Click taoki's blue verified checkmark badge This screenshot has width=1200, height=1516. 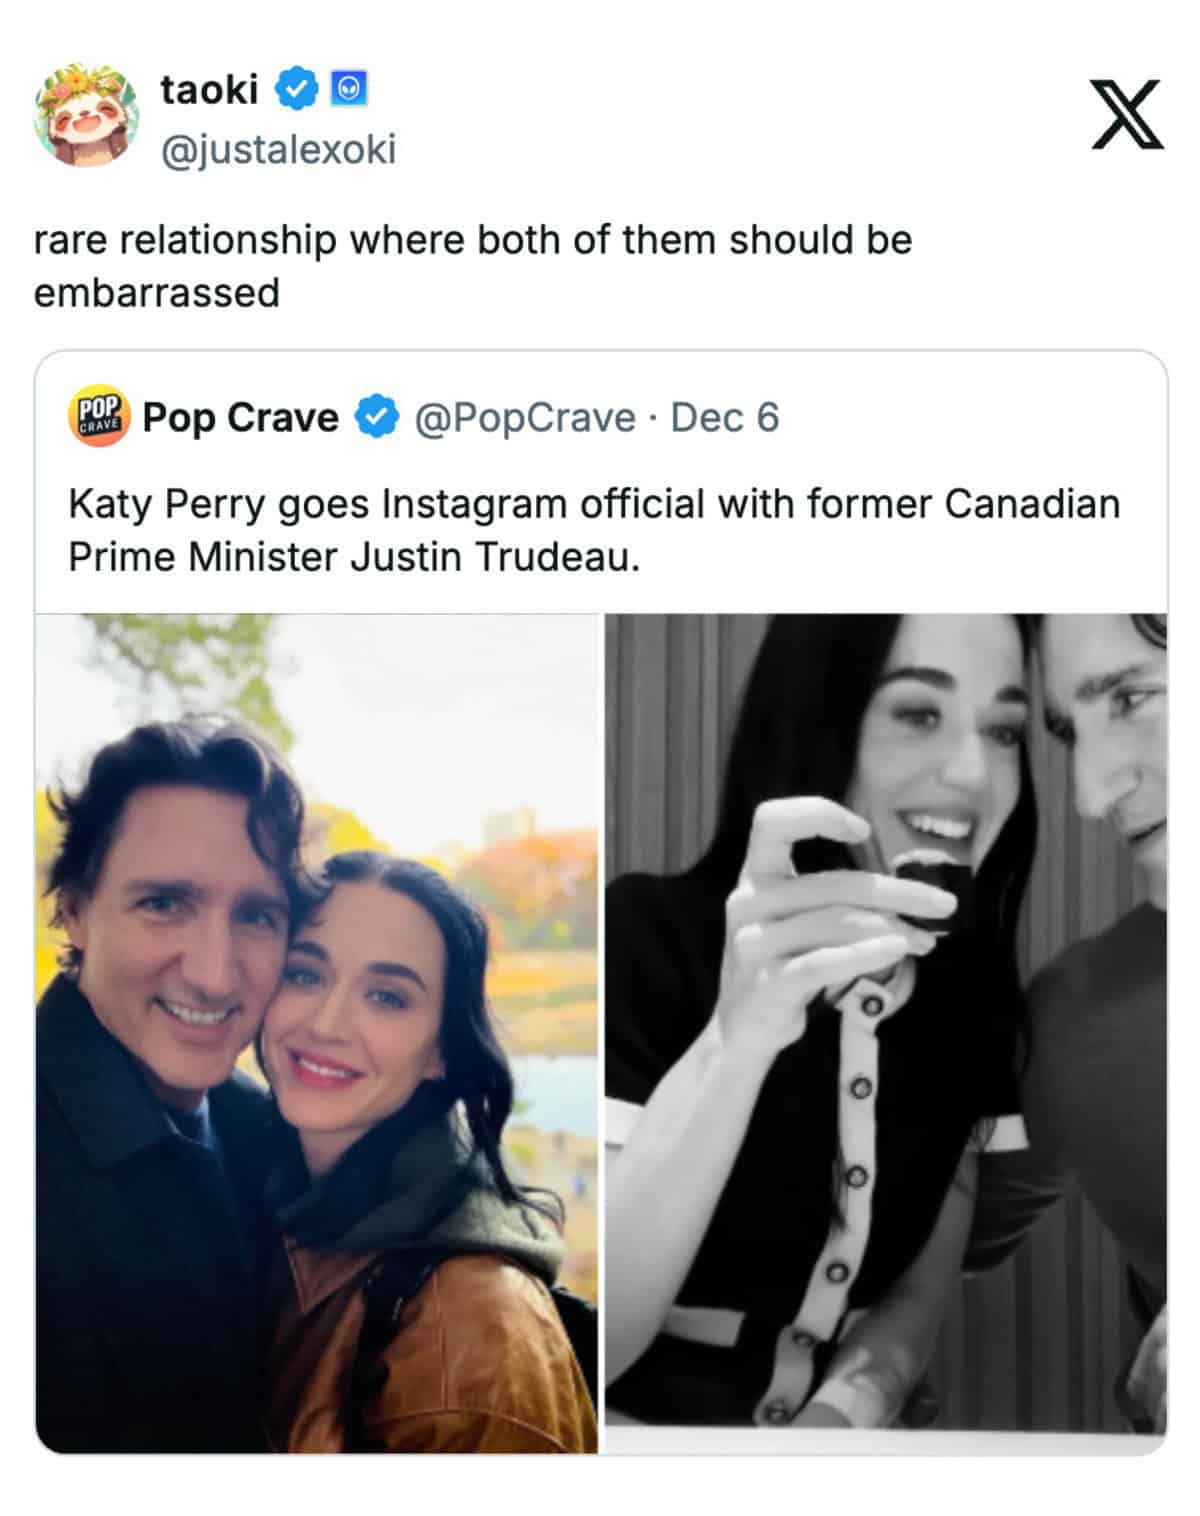[296, 89]
